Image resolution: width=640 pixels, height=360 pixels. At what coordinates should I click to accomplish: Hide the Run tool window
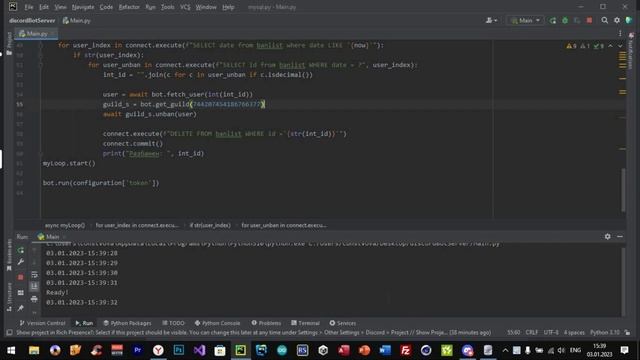(620, 237)
